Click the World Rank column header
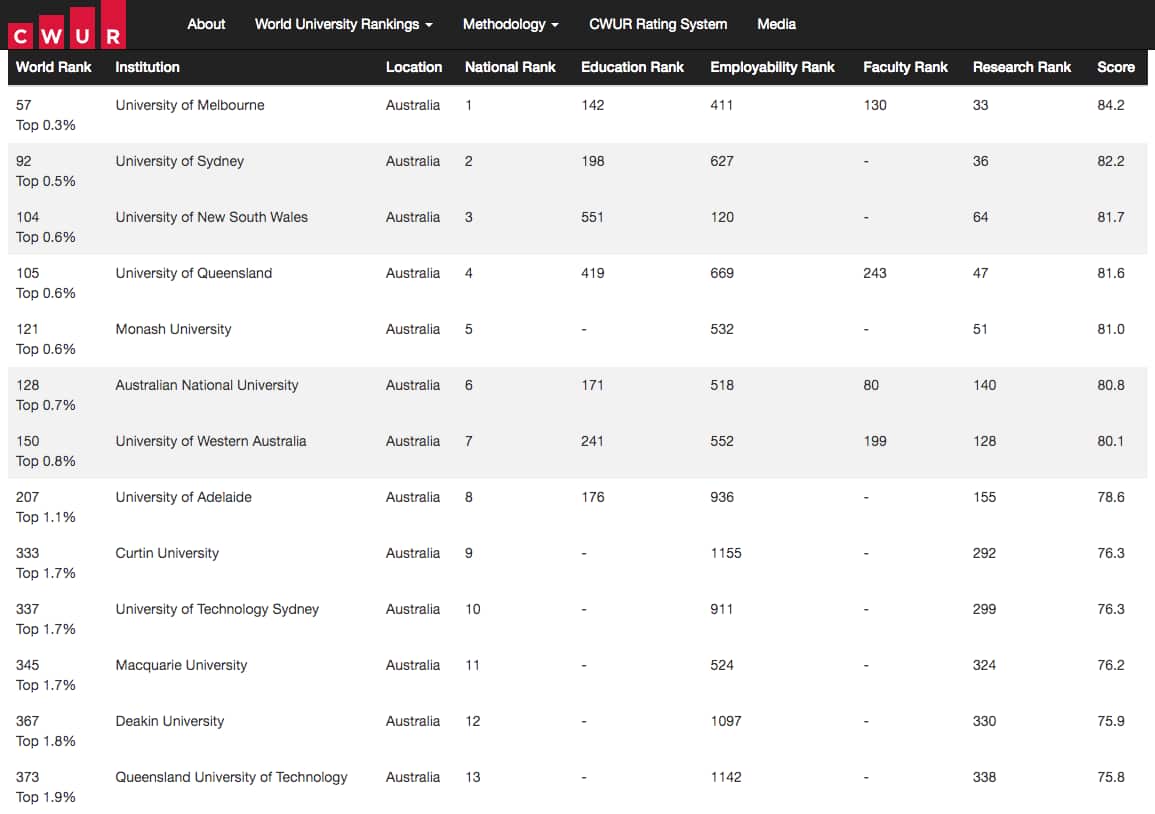1155x814 pixels. pyautogui.click(x=54, y=67)
